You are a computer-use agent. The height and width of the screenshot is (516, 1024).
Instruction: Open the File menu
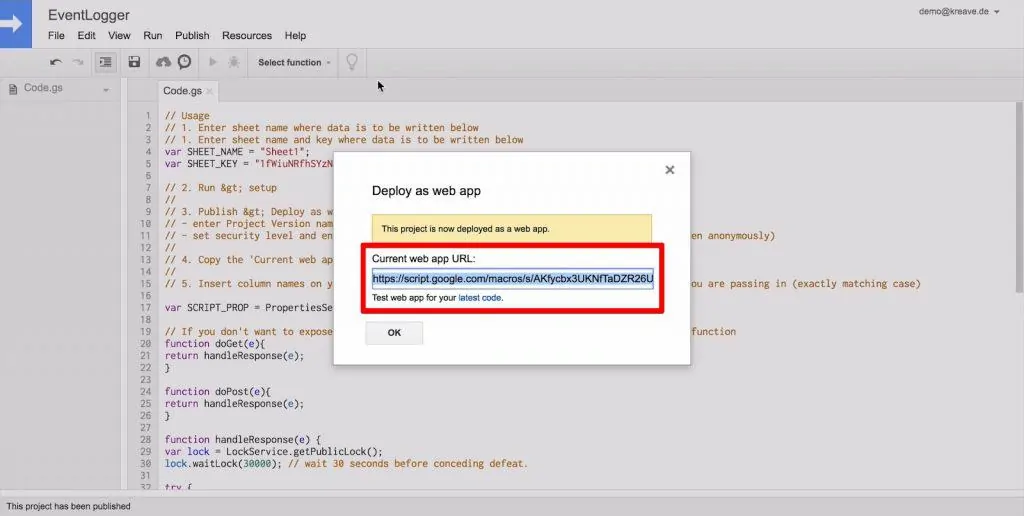tap(56, 35)
